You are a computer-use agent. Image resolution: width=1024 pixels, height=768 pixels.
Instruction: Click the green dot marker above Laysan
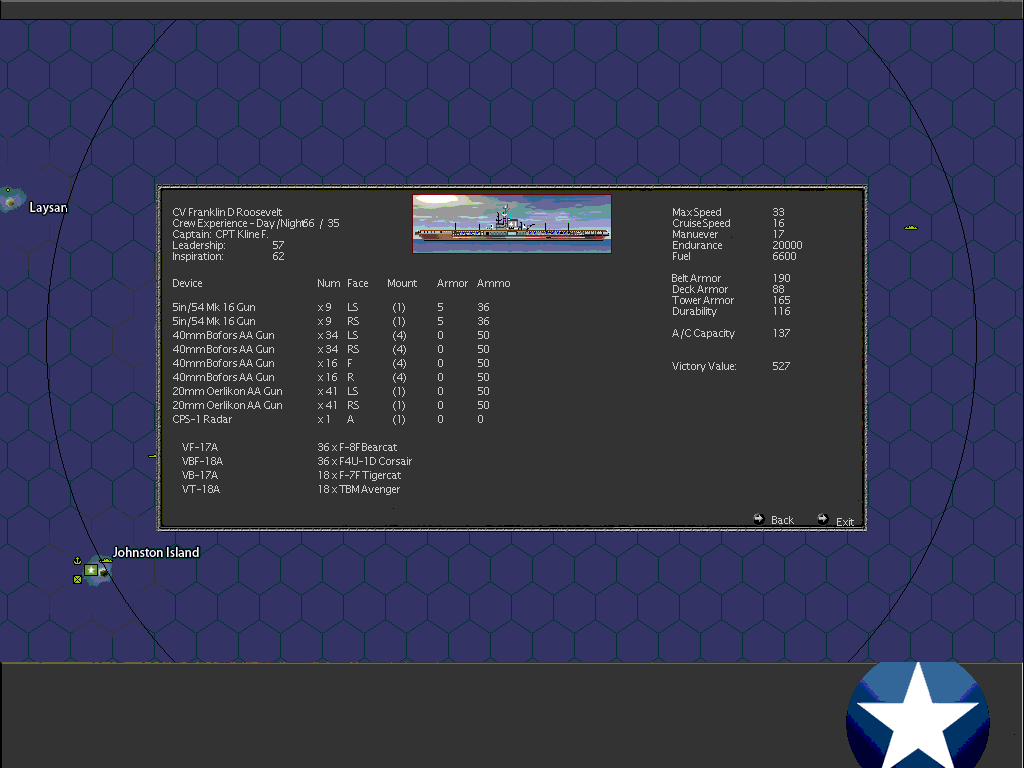coord(8,190)
